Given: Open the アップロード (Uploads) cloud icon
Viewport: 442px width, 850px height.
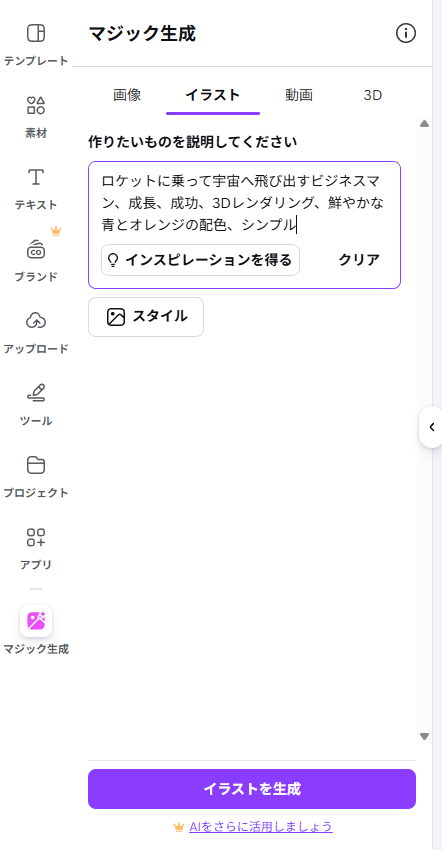Looking at the screenshot, I should [x=36, y=321].
